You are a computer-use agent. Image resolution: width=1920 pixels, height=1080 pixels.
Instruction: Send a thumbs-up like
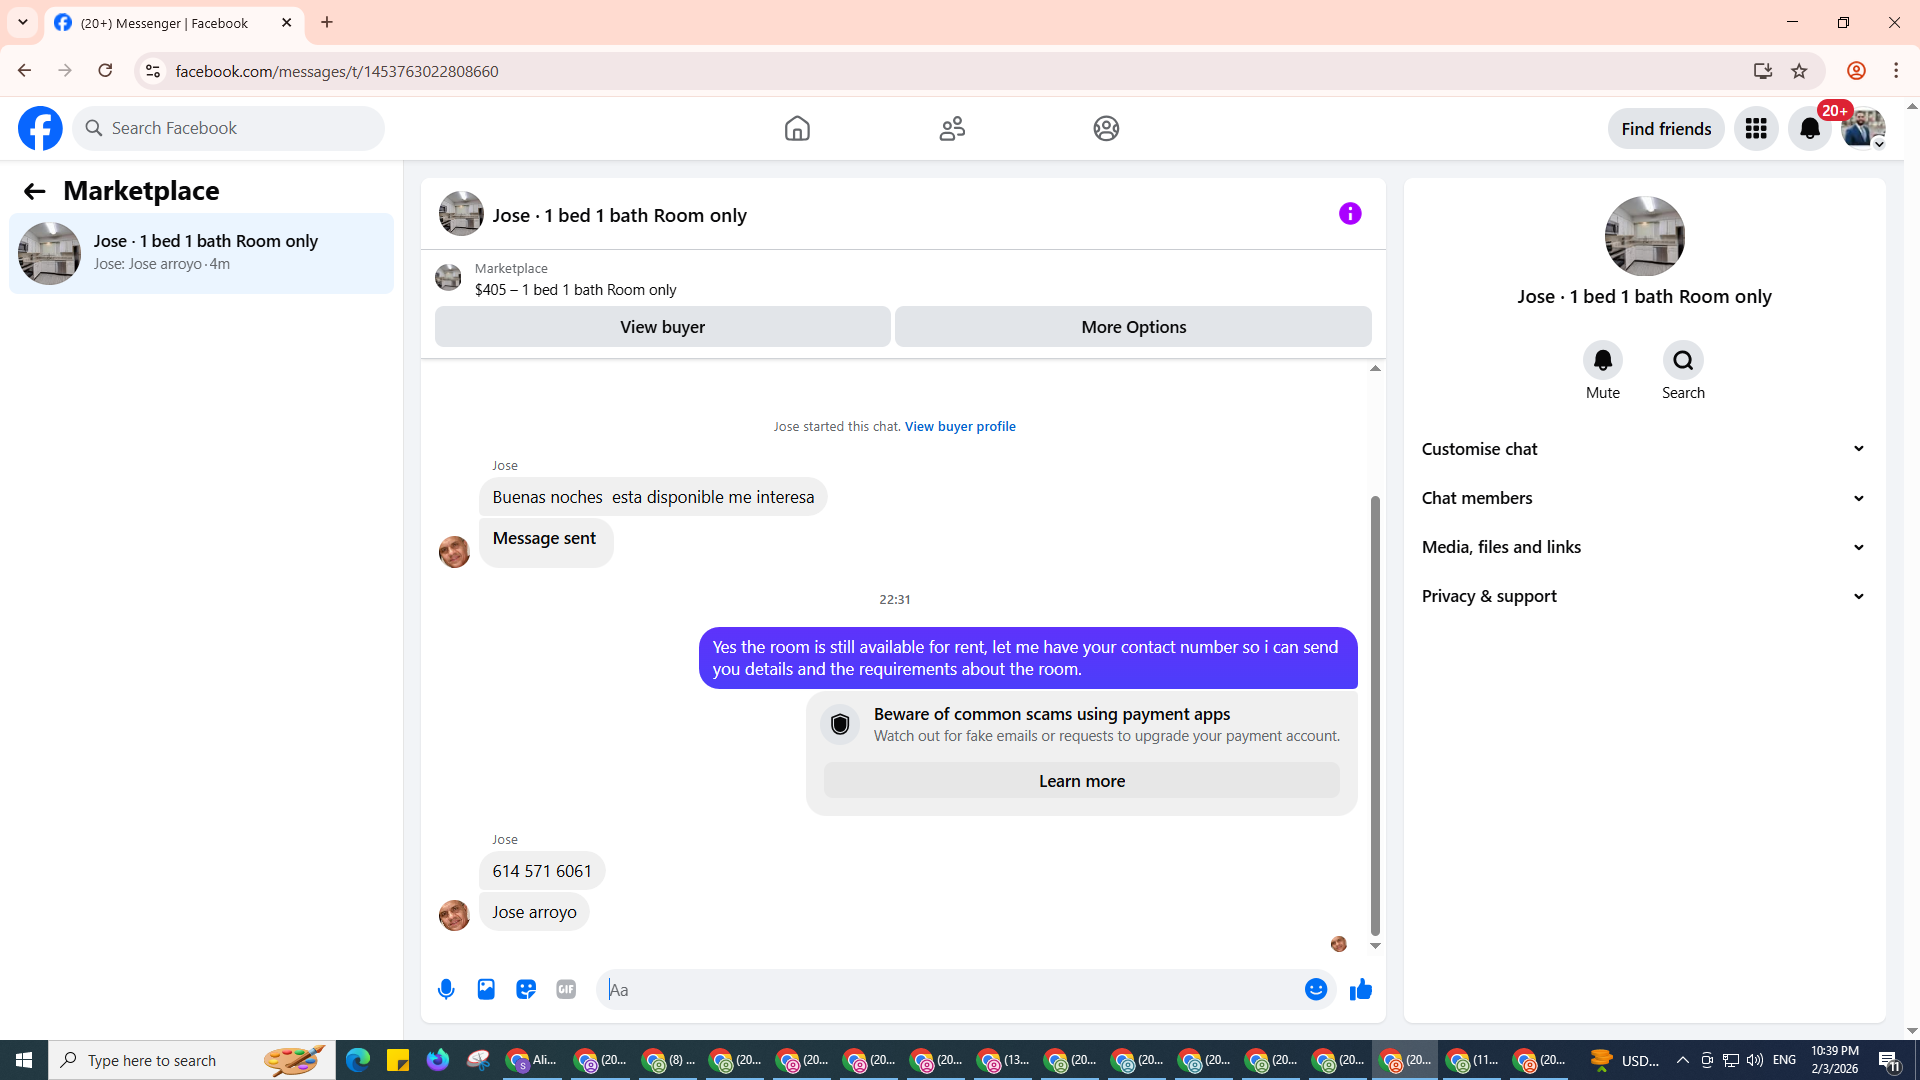point(1360,989)
